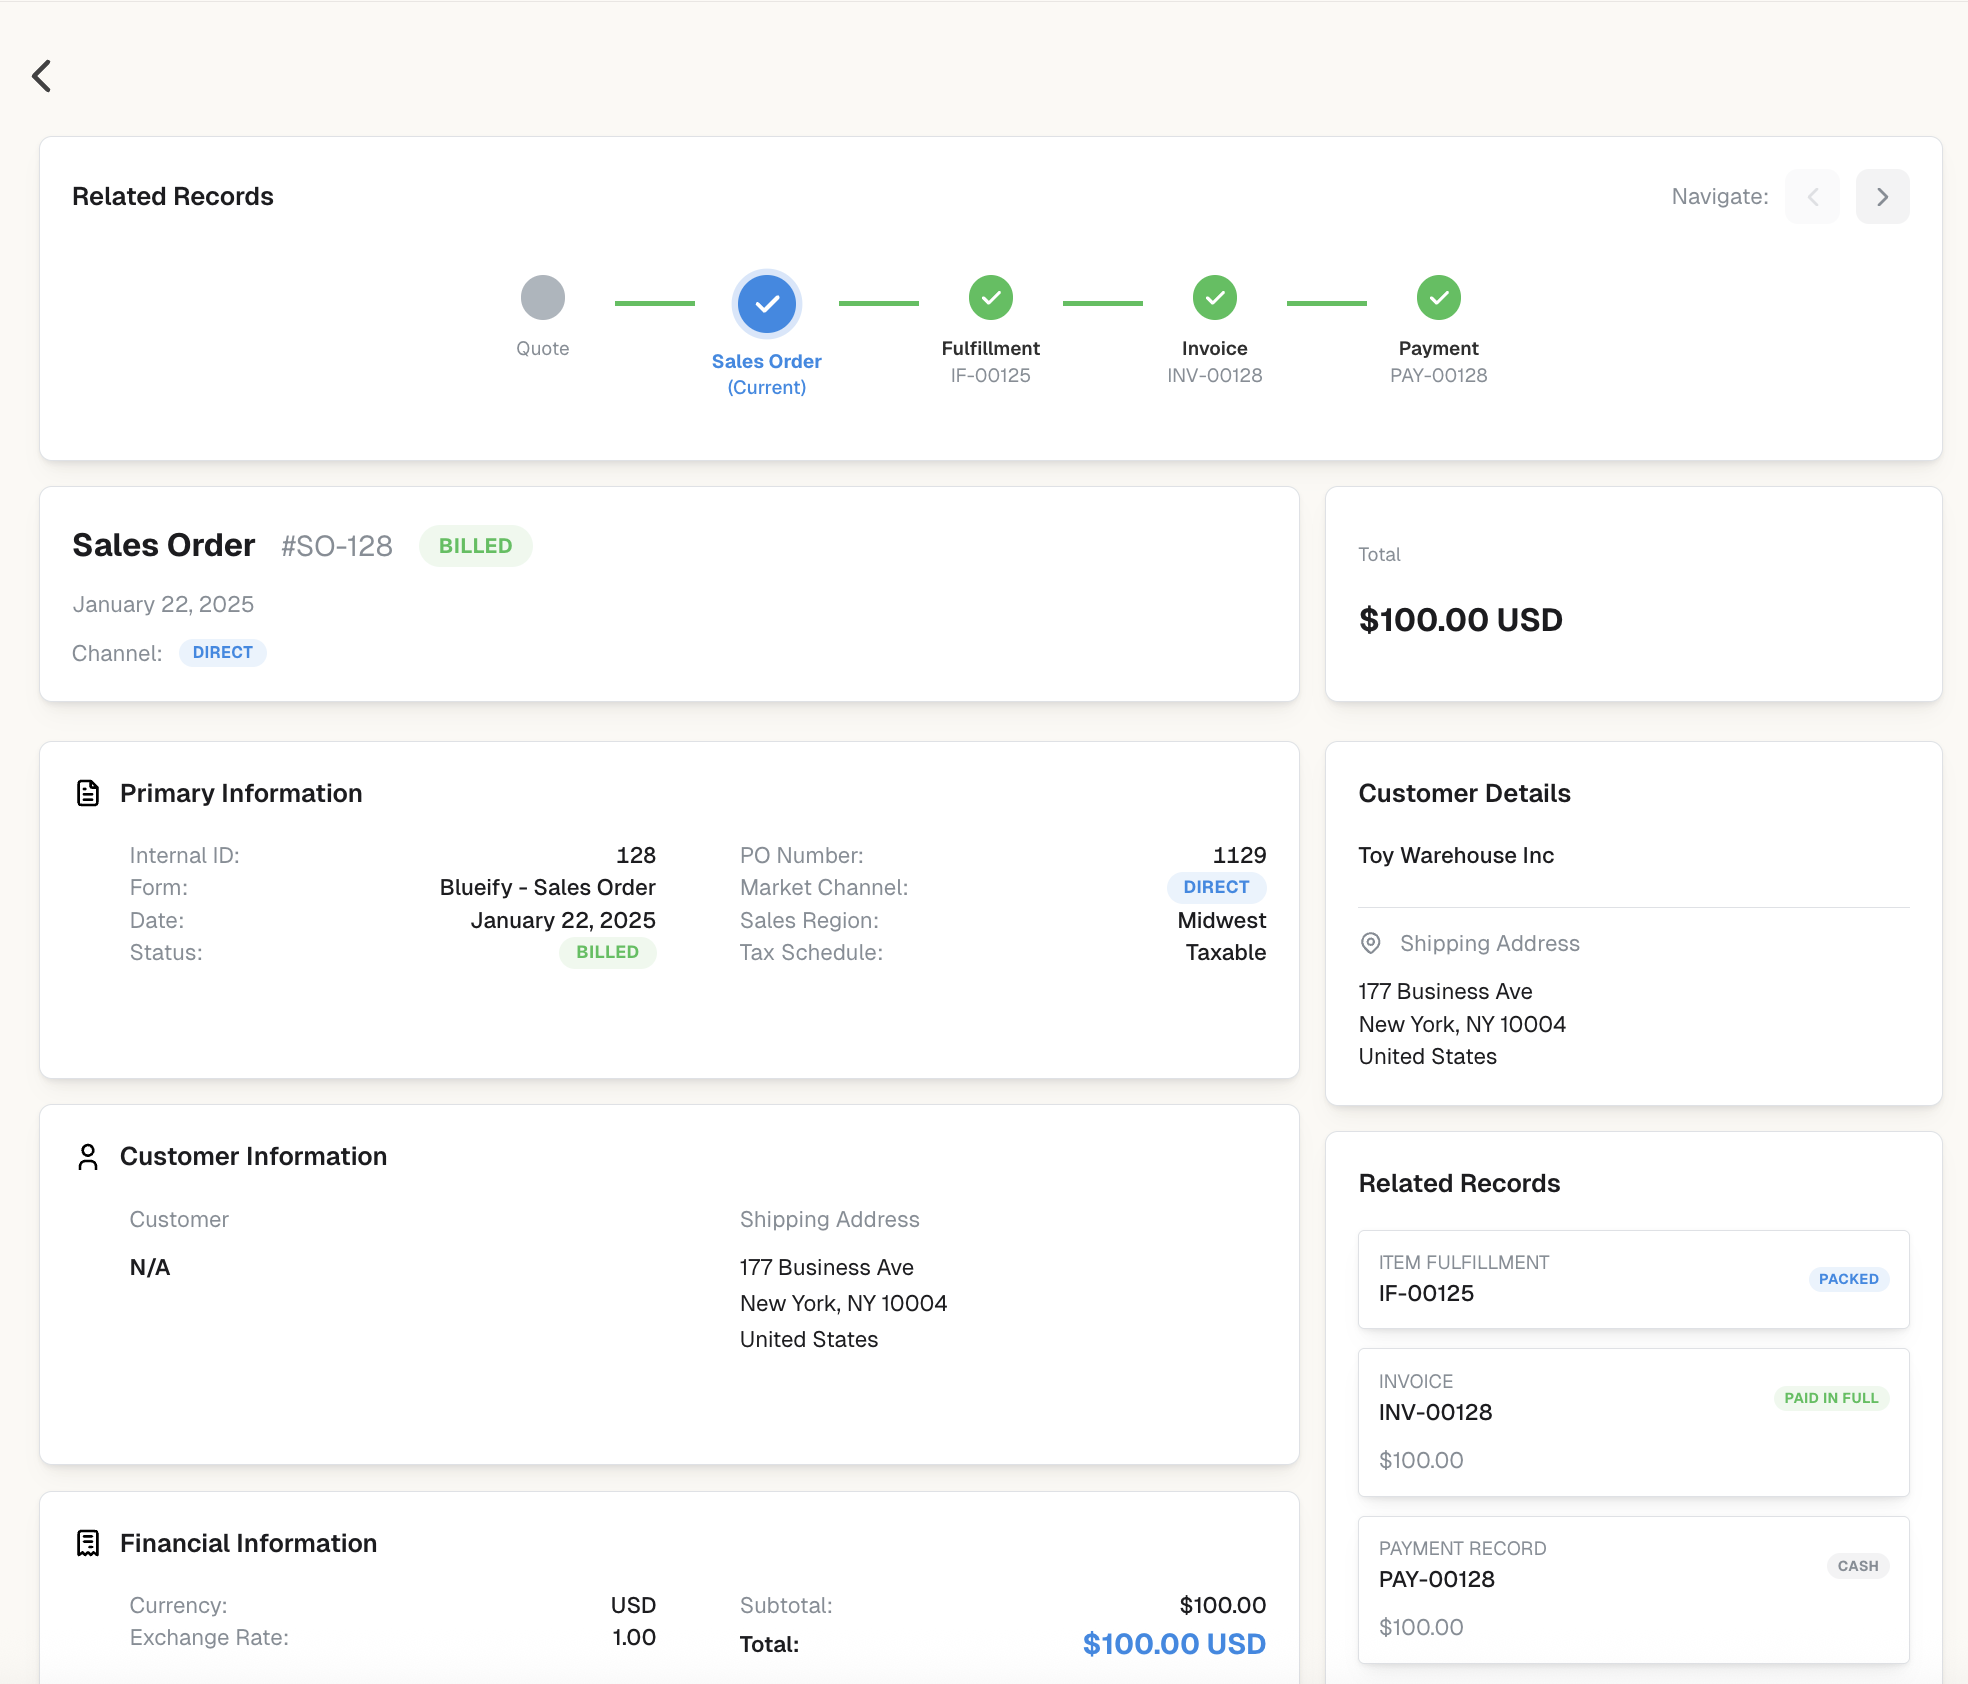Click the Primary Information document icon
This screenshot has height=1684, width=1968.
pos(88,793)
